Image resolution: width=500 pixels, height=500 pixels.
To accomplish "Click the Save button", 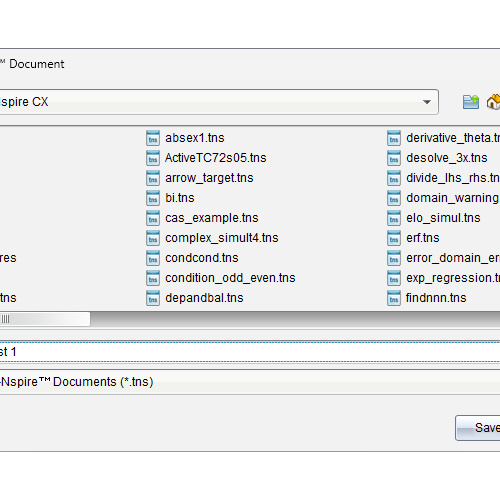I will click(x=478, y=428).
